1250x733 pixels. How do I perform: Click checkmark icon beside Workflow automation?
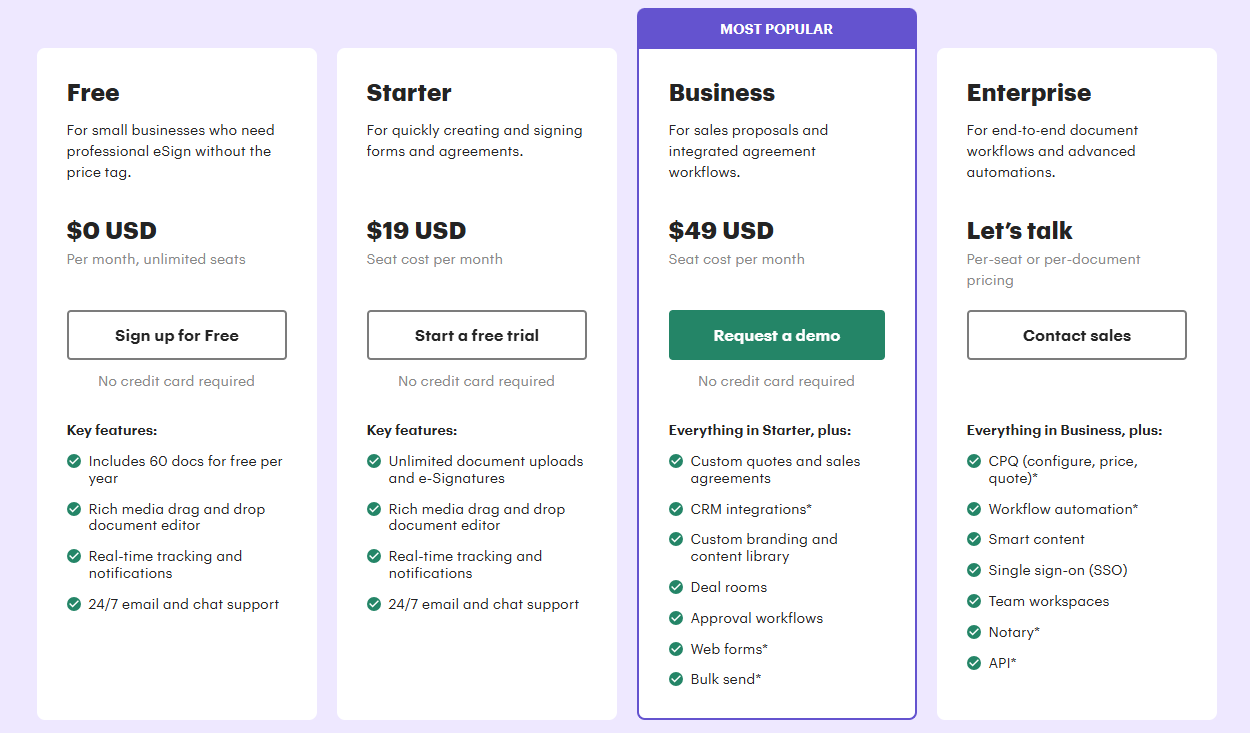click(x=974, y=509)
